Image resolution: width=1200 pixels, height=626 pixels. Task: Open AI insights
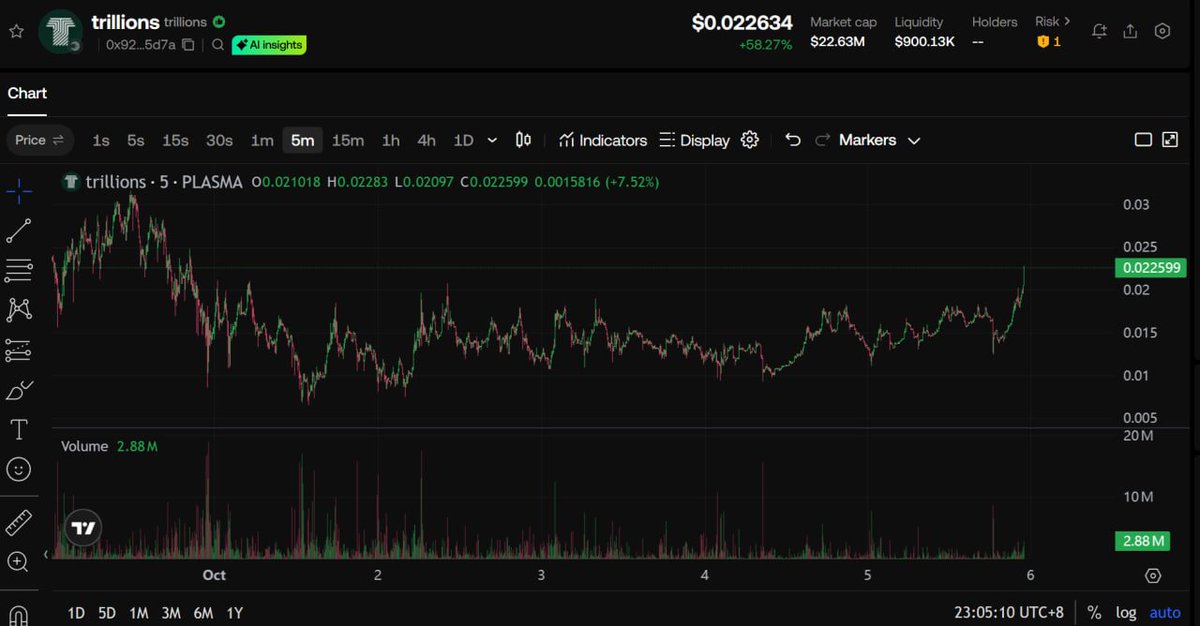pyautogui.click(x=269, y=45)
